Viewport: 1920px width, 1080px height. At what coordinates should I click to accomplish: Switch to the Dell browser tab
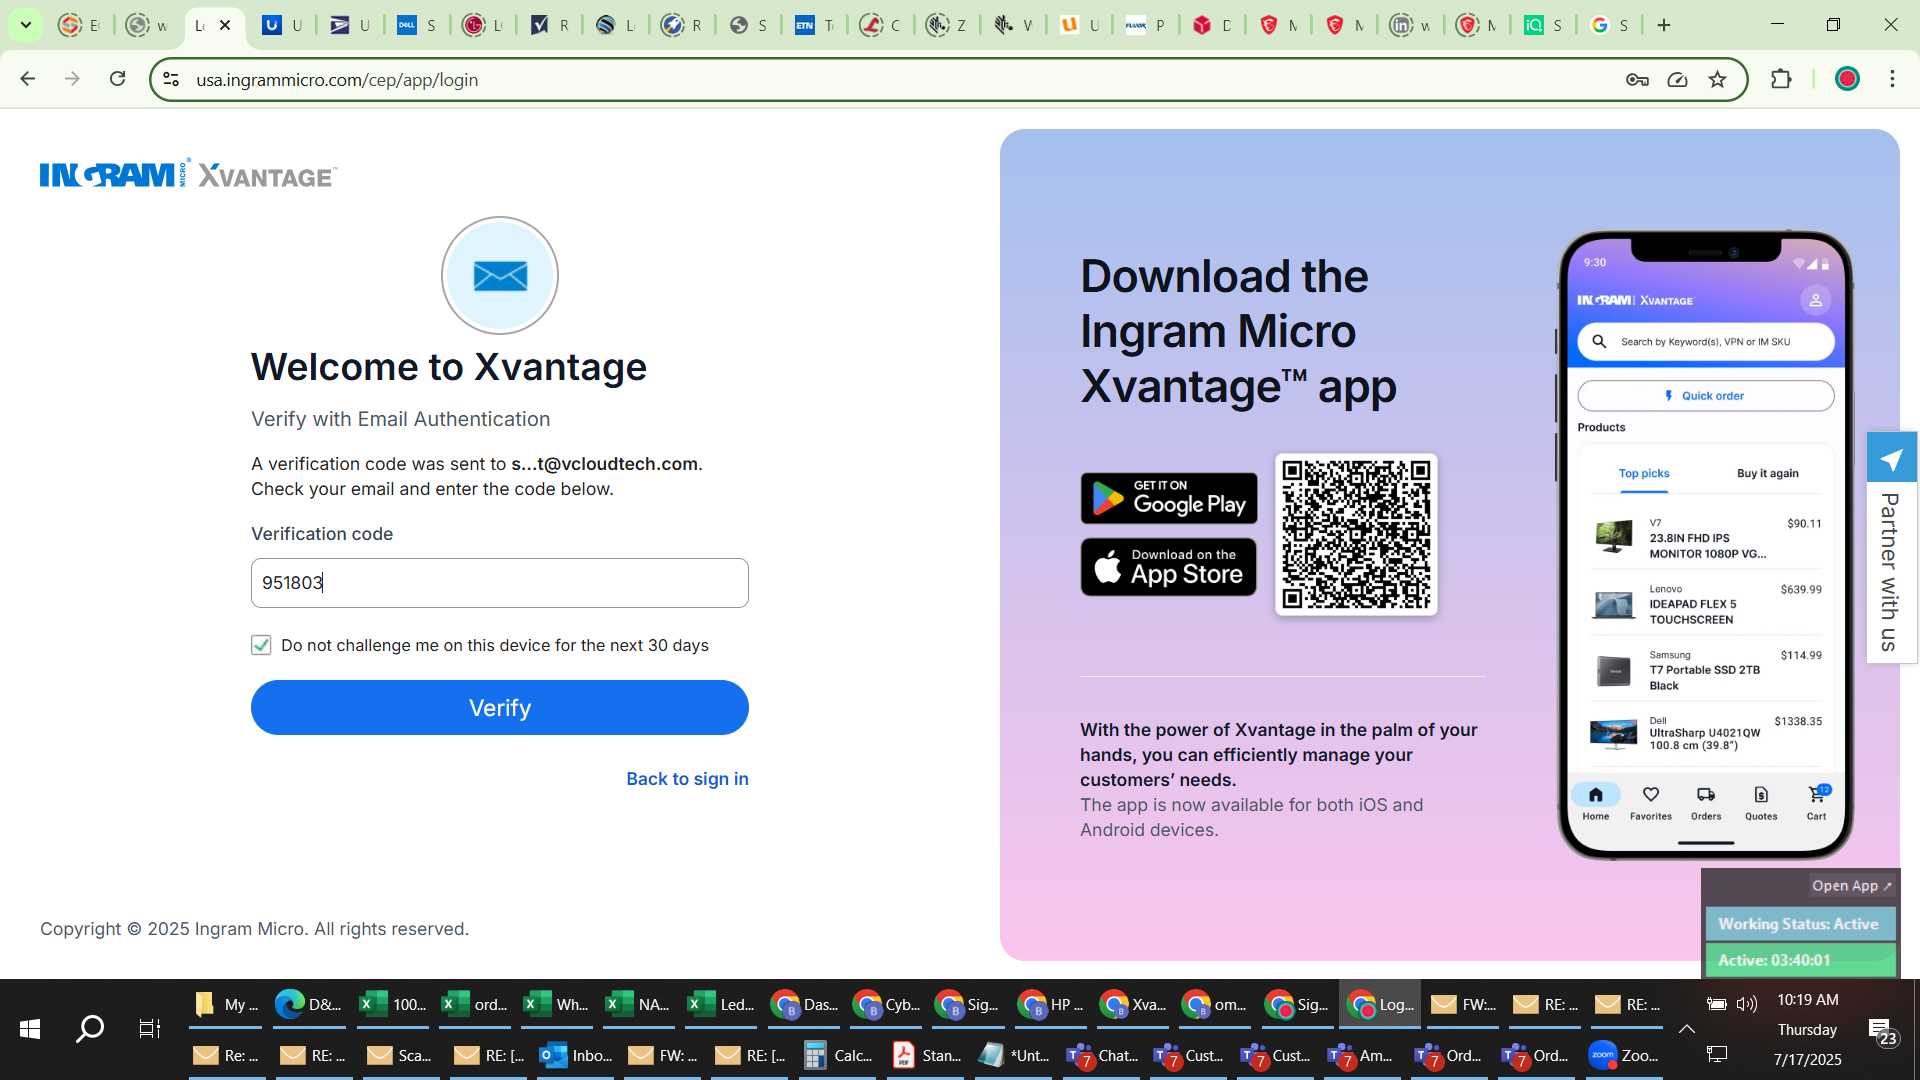pos(415,25)
